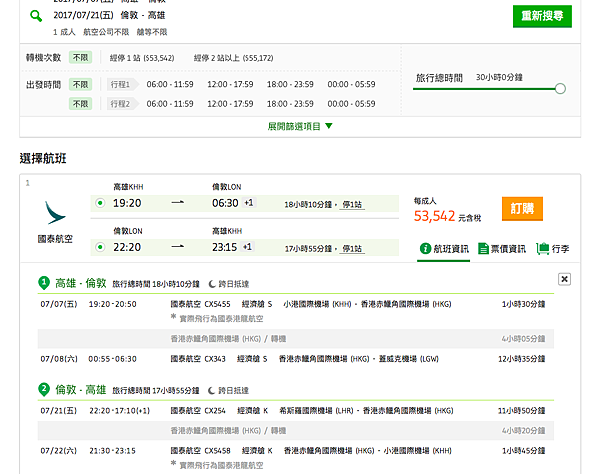Toggle 不限 for 行程2 departure time
The height and width of the screenshot is (474, 600).
(x=80, y=104)
